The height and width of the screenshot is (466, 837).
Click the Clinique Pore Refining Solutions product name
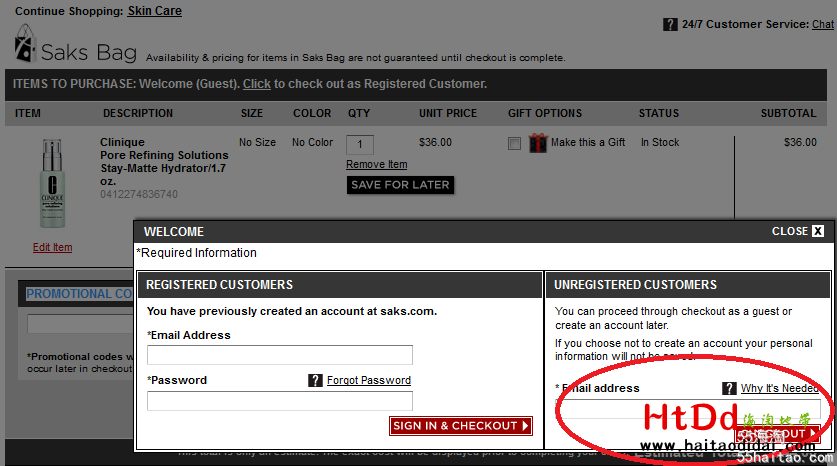(164, 162)
